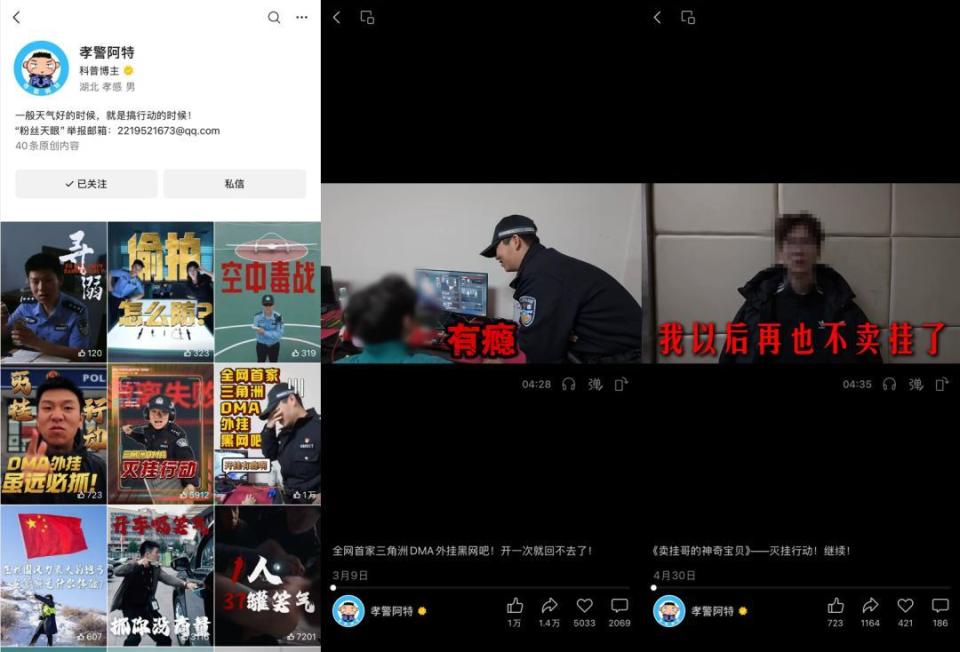Tap the 孝警阿特 profile avatar
This screenshot has width=960, height=652.
41,68
